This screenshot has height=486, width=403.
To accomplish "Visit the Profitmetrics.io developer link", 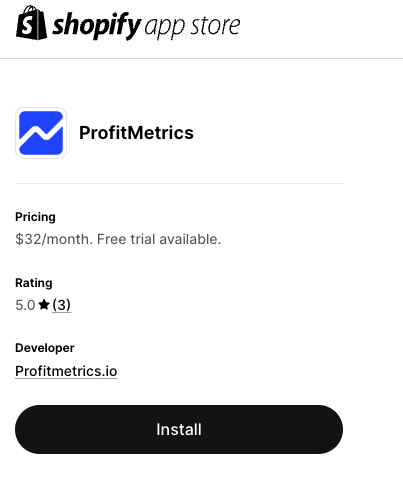I will coord(66,371).
